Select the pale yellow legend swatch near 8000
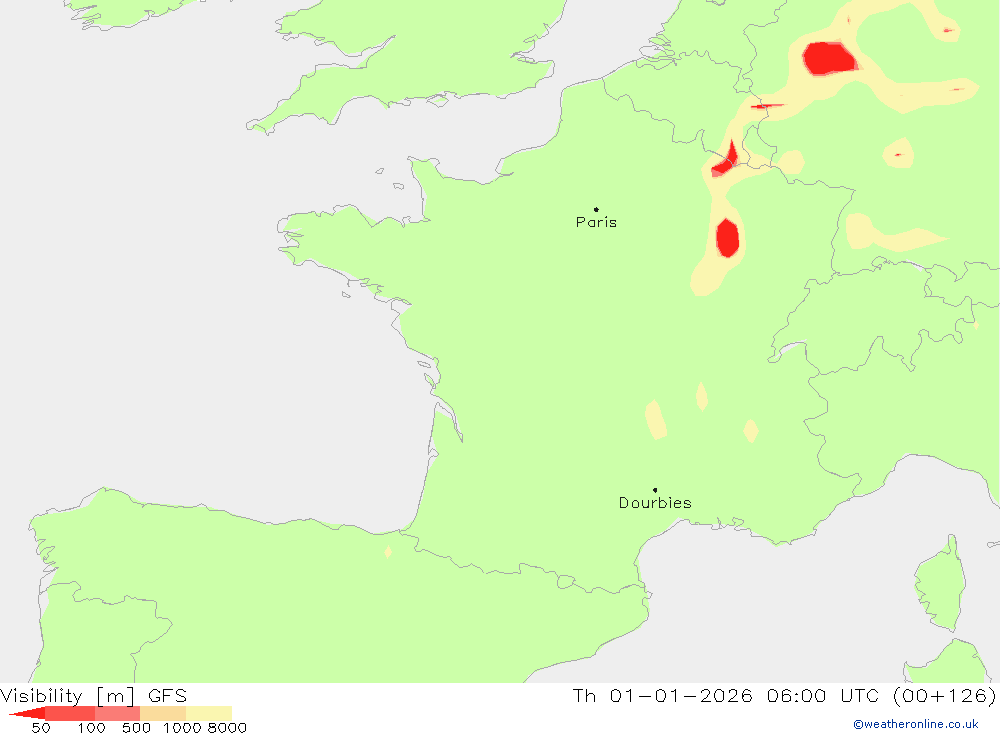Image resolution: width=1000 pixels, height=733 pixels. coord(209,713)
